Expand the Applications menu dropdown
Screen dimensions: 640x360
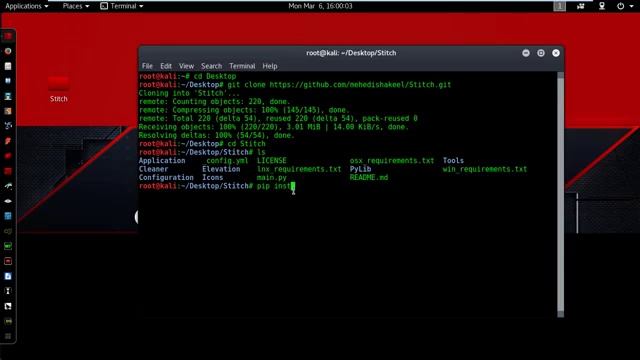[27, 6]
